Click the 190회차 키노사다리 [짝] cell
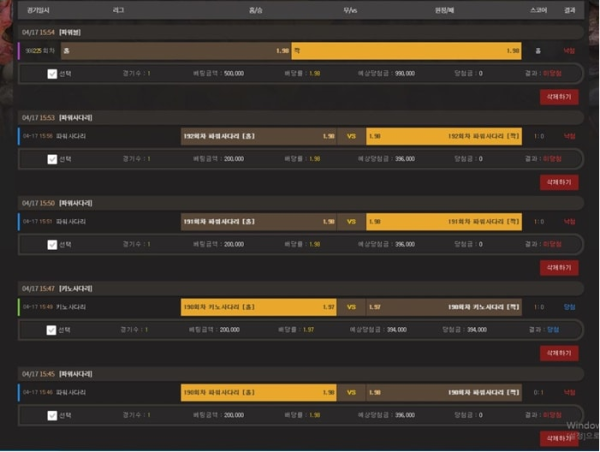The height and width of the screenshot is (452, 600). click(444, 307)
